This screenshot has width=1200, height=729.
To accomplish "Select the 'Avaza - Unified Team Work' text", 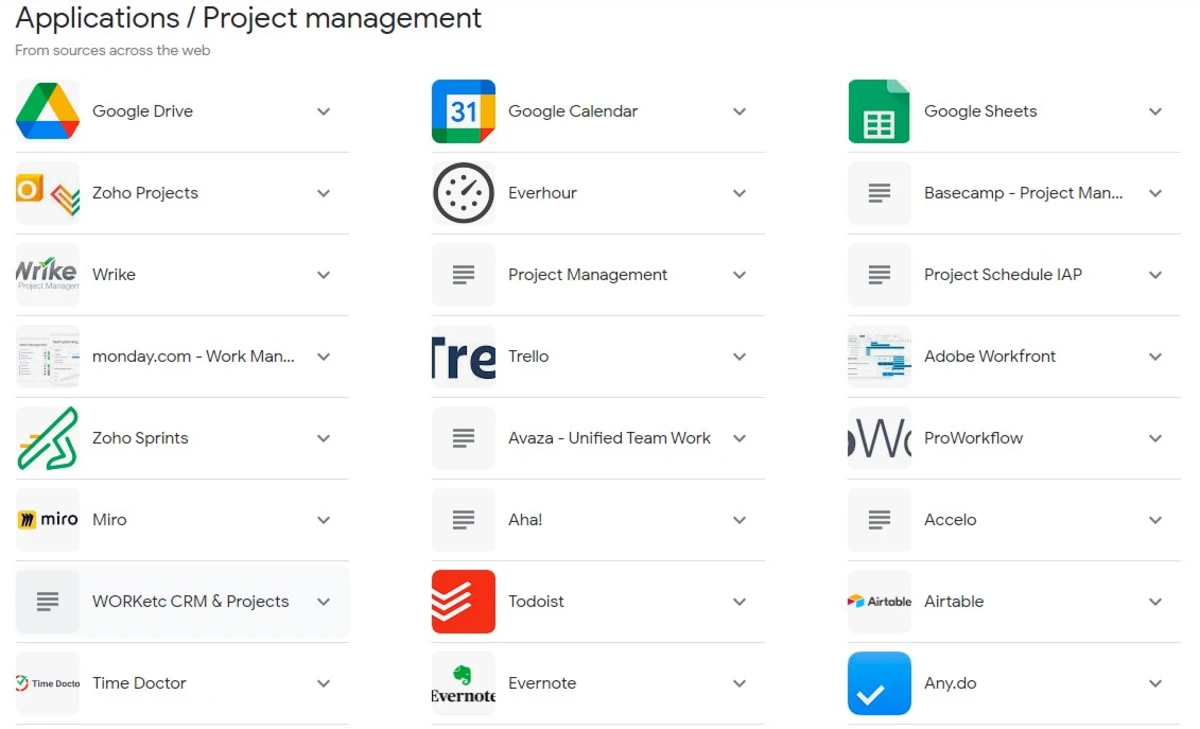I will tap(610, 438).
